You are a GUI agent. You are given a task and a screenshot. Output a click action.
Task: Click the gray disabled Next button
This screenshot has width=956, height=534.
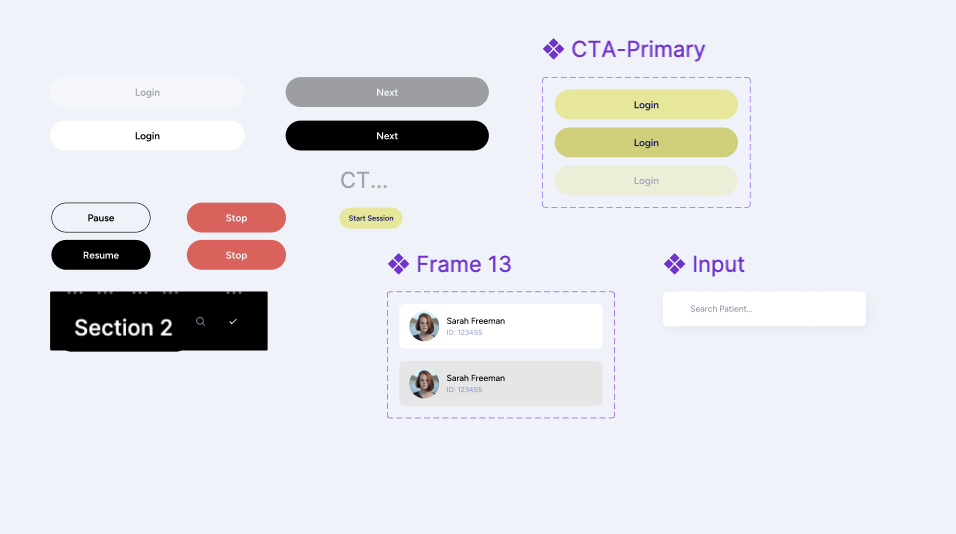click(387, 92)
